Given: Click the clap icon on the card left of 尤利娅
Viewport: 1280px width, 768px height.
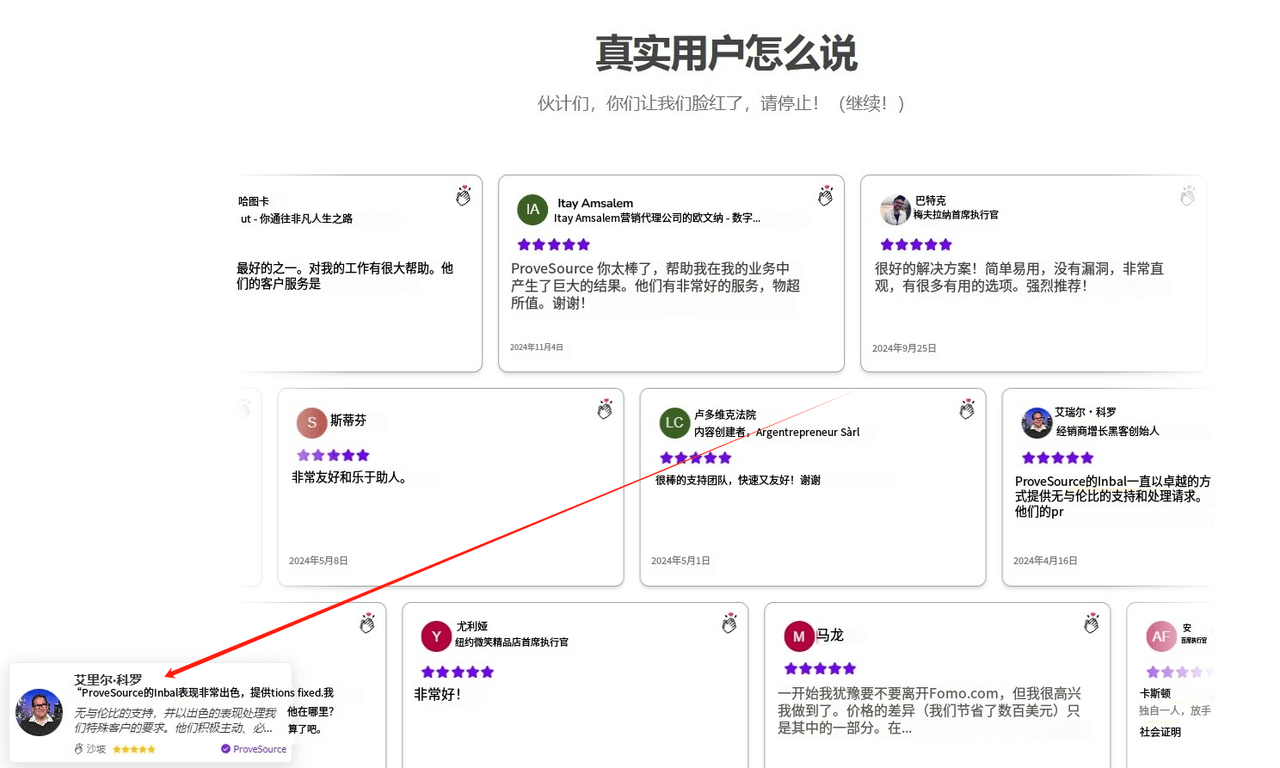Looking at the screenshot, I should tap(367, 623).
